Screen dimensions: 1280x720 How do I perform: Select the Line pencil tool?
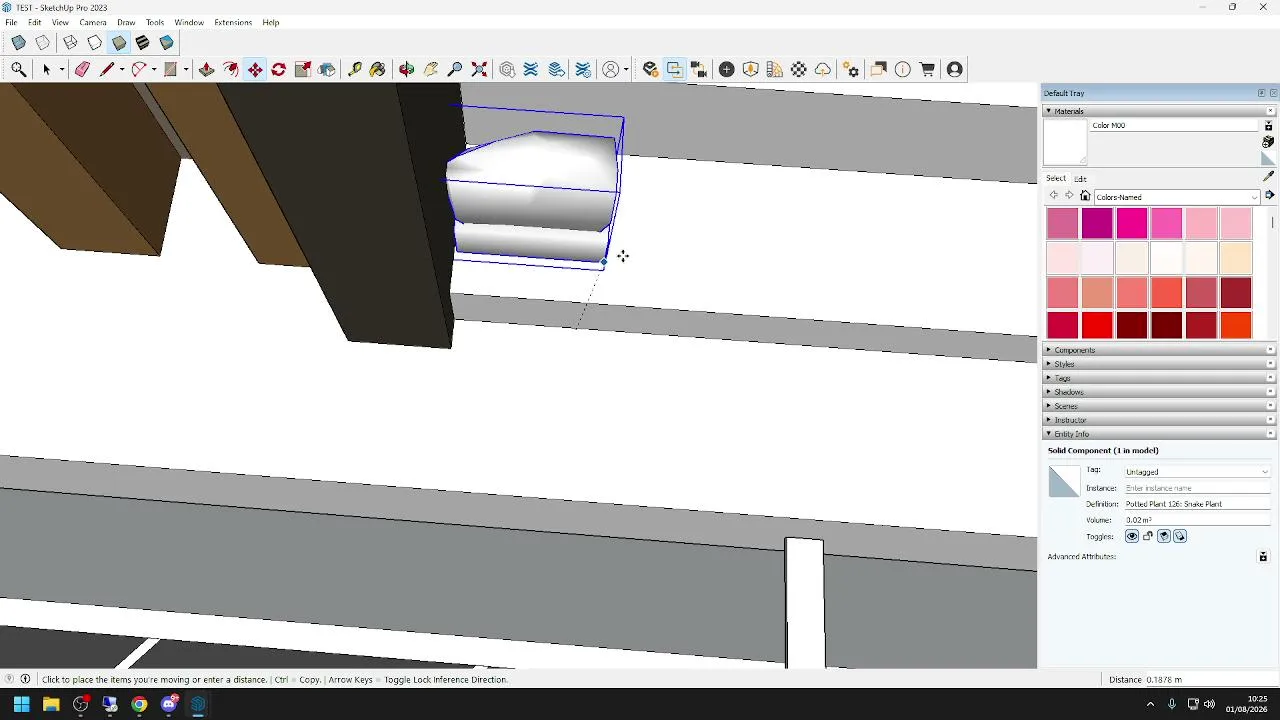pyautogui.click(x=107, y=69)
